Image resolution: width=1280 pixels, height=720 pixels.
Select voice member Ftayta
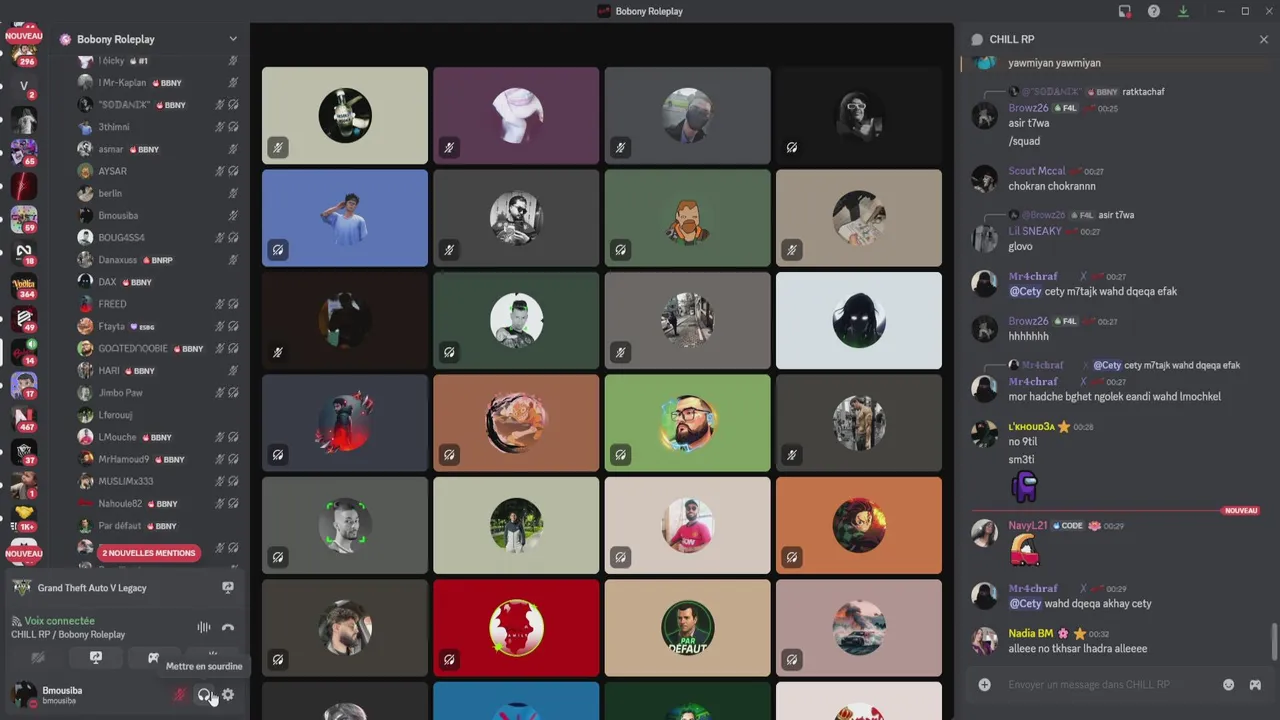pyautogui.click(x=111, y=326)
